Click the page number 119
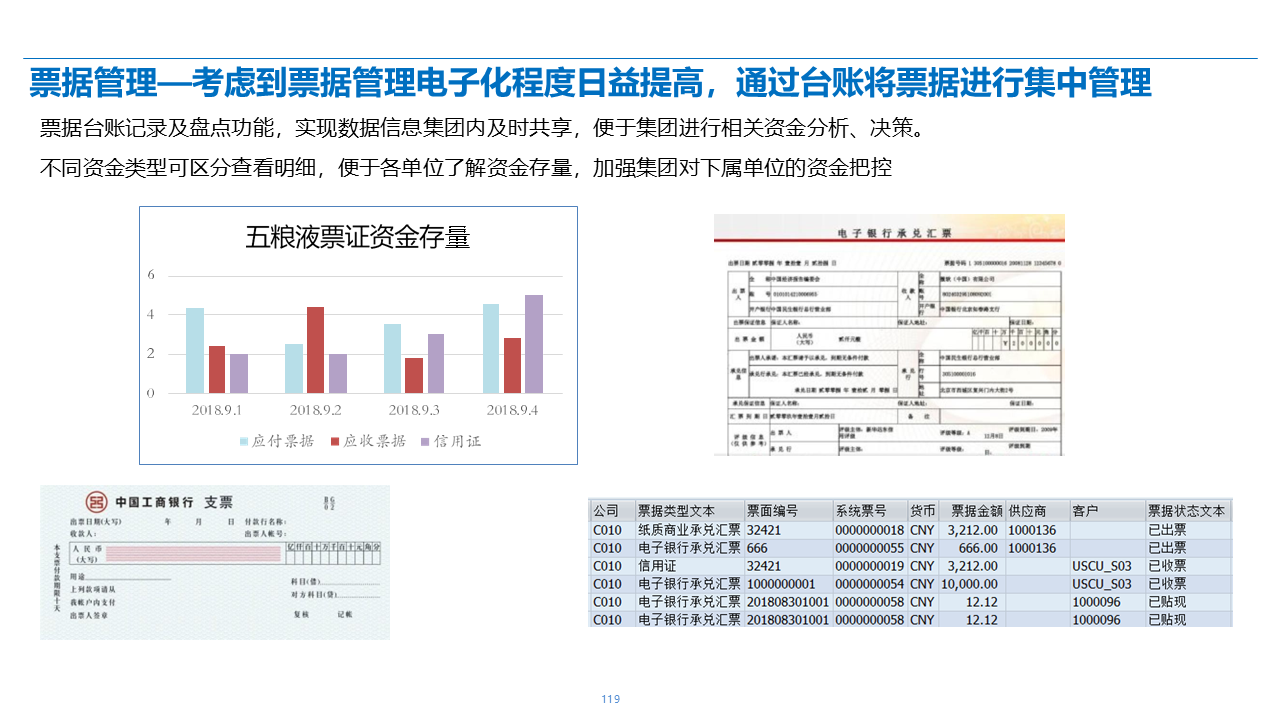Viewport: 1280px width, 720px height. (611, 699)
